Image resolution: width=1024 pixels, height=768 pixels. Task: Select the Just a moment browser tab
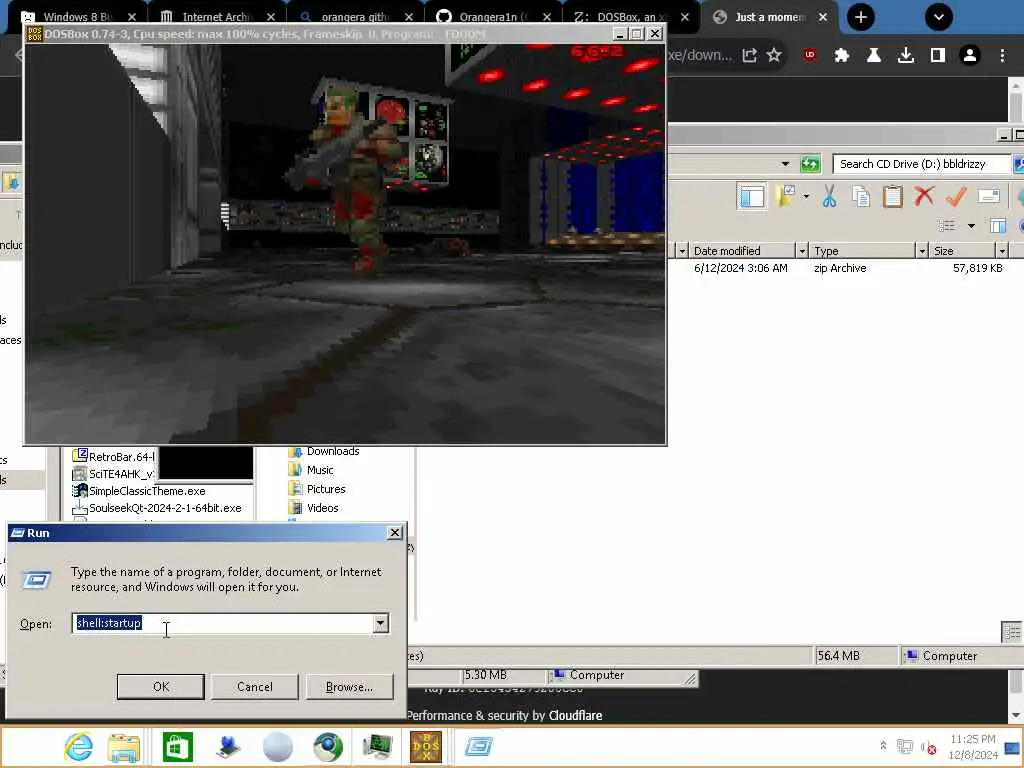[x=771, y=17]
